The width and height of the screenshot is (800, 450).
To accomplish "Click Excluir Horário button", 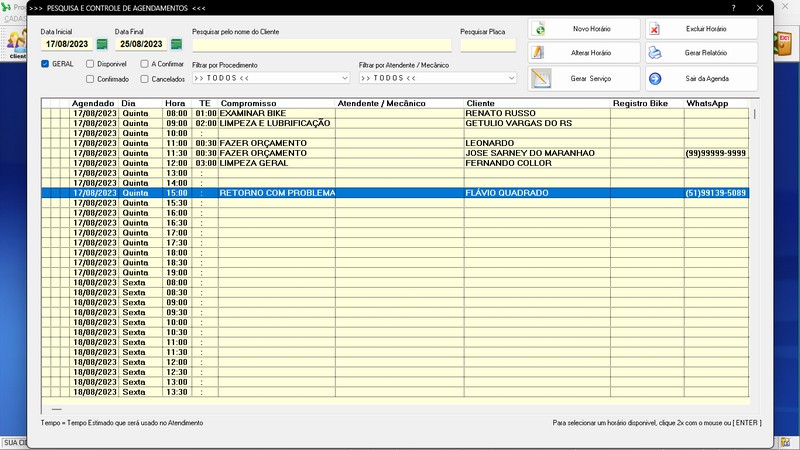I will (702, 29).
